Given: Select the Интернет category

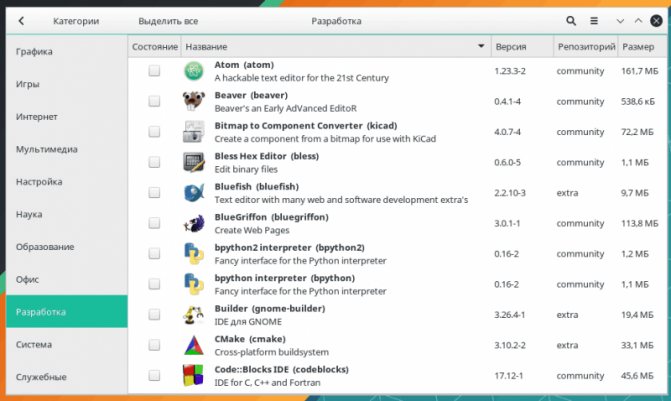Looking at the screenshot, I should click(67, 116).
